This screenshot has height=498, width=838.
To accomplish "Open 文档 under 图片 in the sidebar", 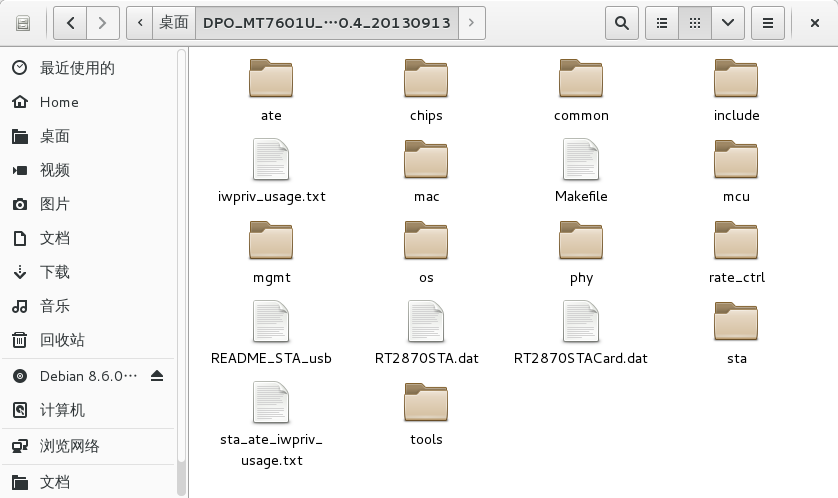I will (x=88, y=238).
